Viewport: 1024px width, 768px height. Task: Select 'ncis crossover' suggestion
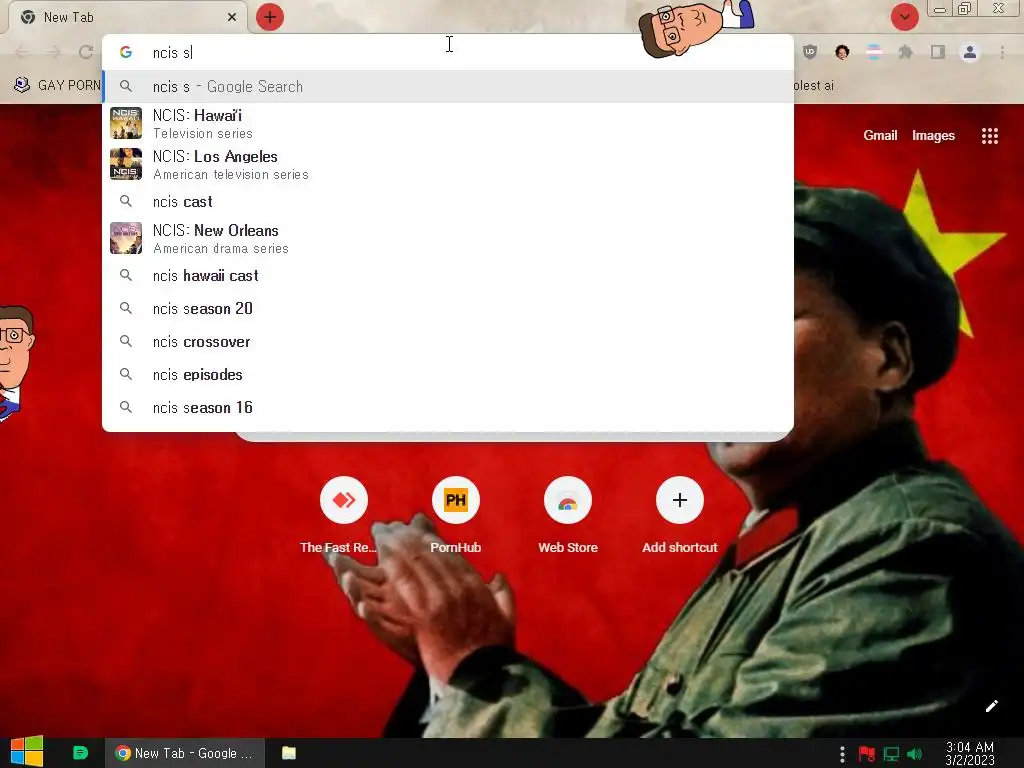448,342
